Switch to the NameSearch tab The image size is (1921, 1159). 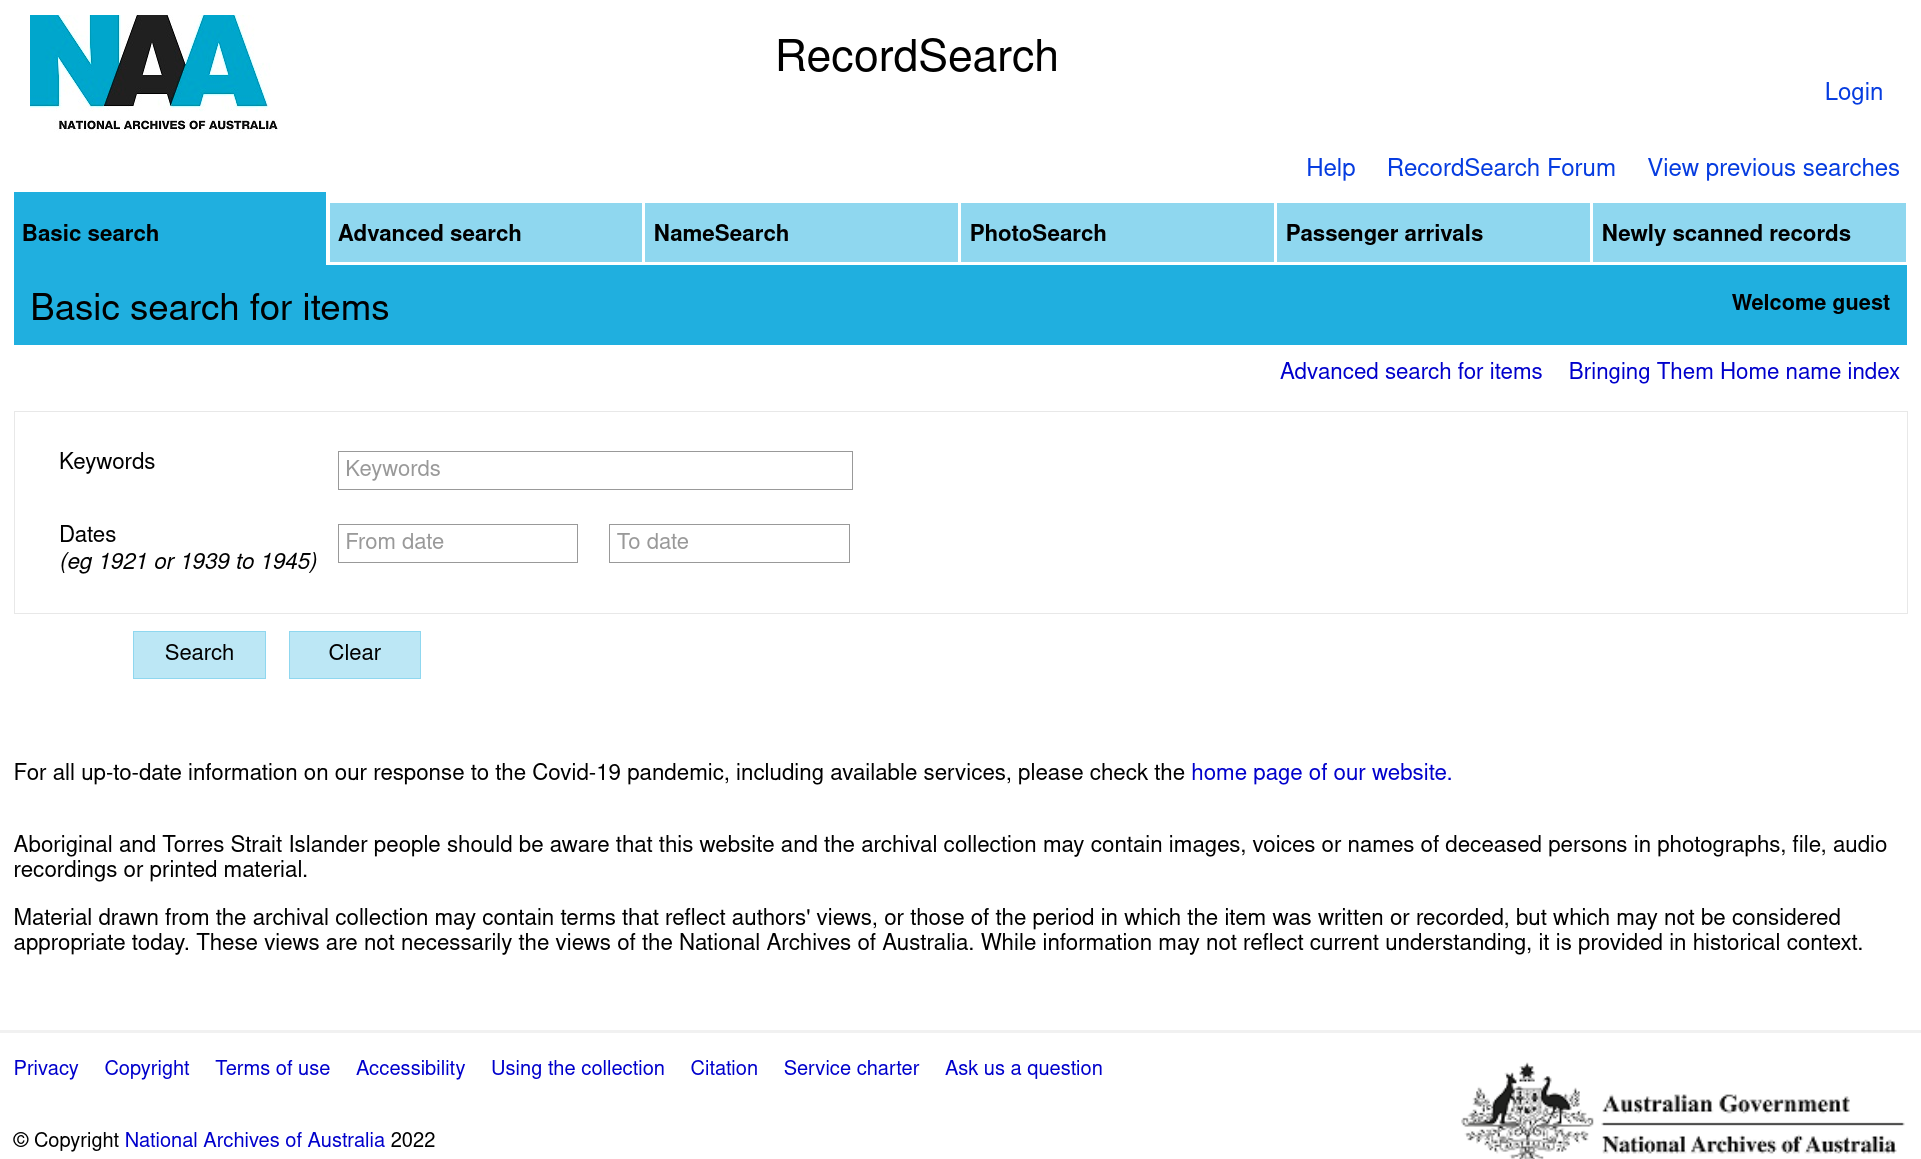(801, 233)
